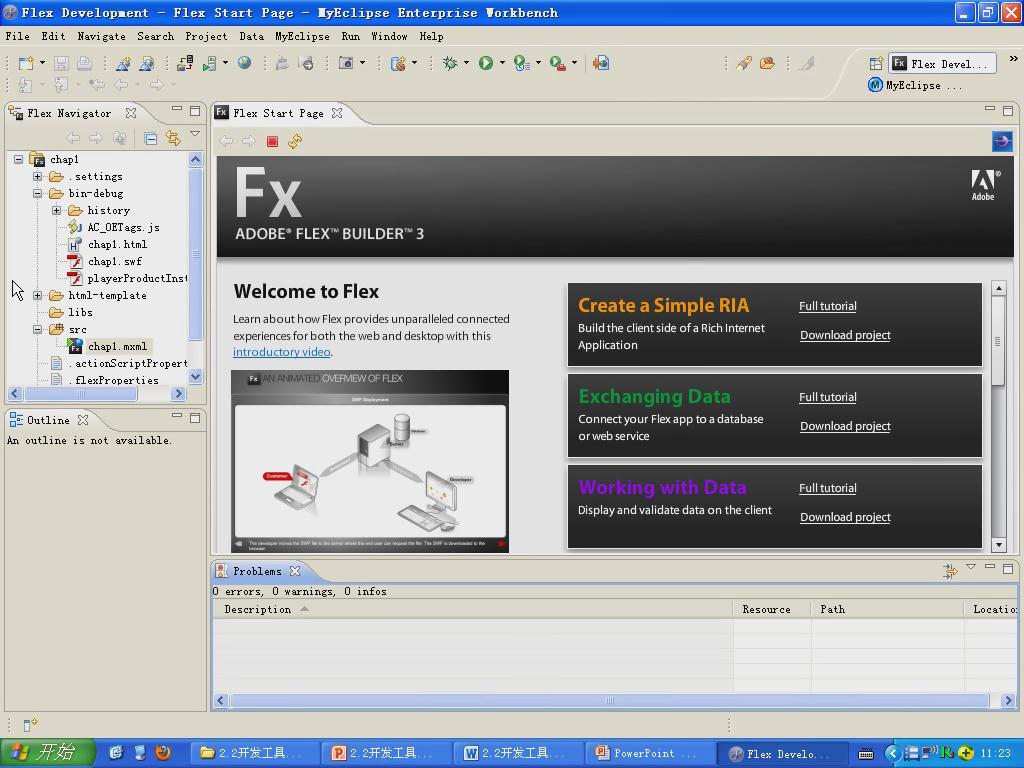Refresh the Flex Start Page
The height and width of the screenshot is (768, 1024).
[295, 142]
